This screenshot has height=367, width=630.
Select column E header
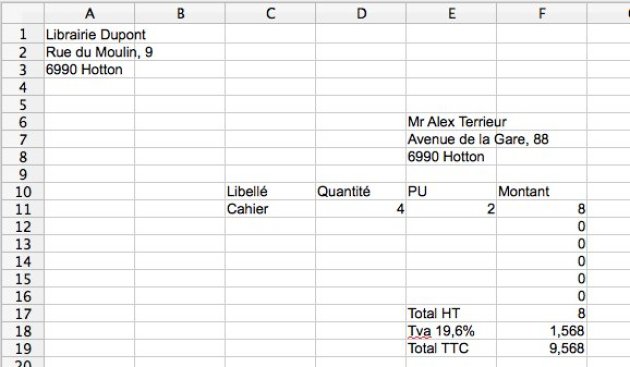451,14
